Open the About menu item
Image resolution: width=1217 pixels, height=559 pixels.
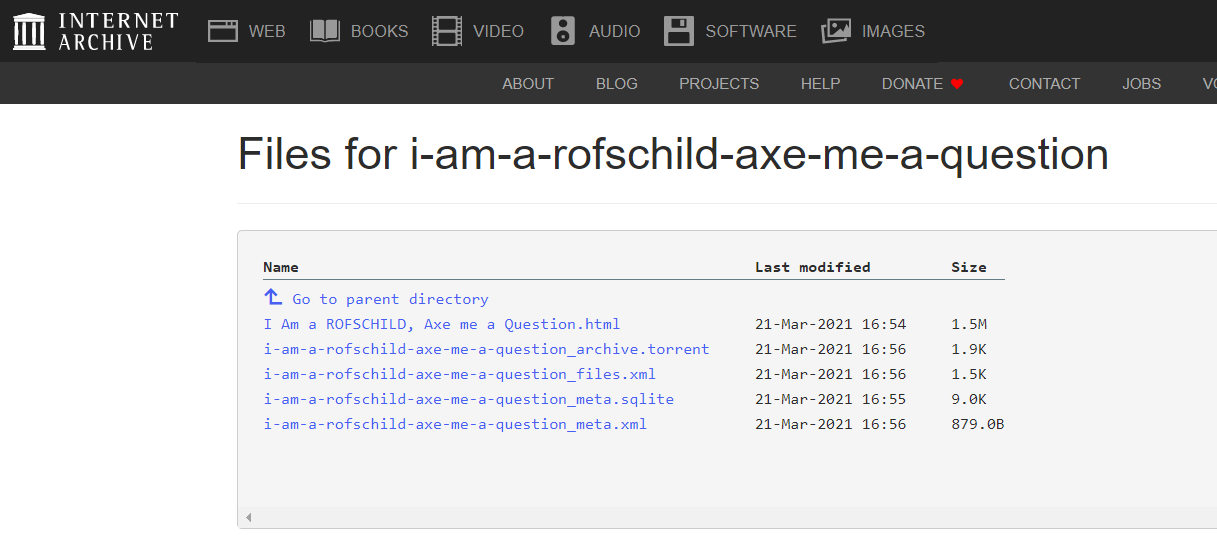pos(528,84)
